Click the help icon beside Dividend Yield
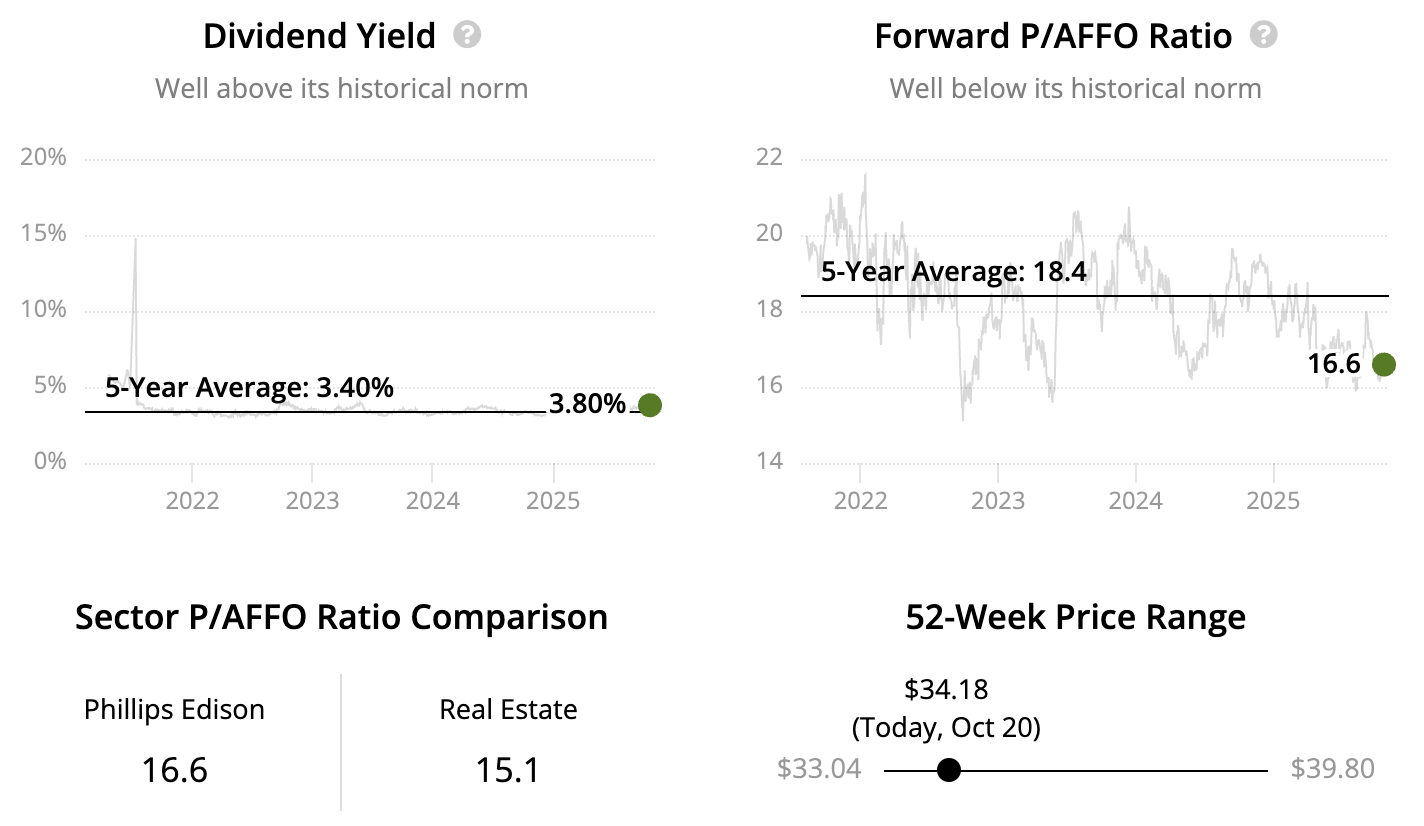Image resolution: width=1424 pixels, height=826 pixels. pyautogui.click(x=467, y=36)
